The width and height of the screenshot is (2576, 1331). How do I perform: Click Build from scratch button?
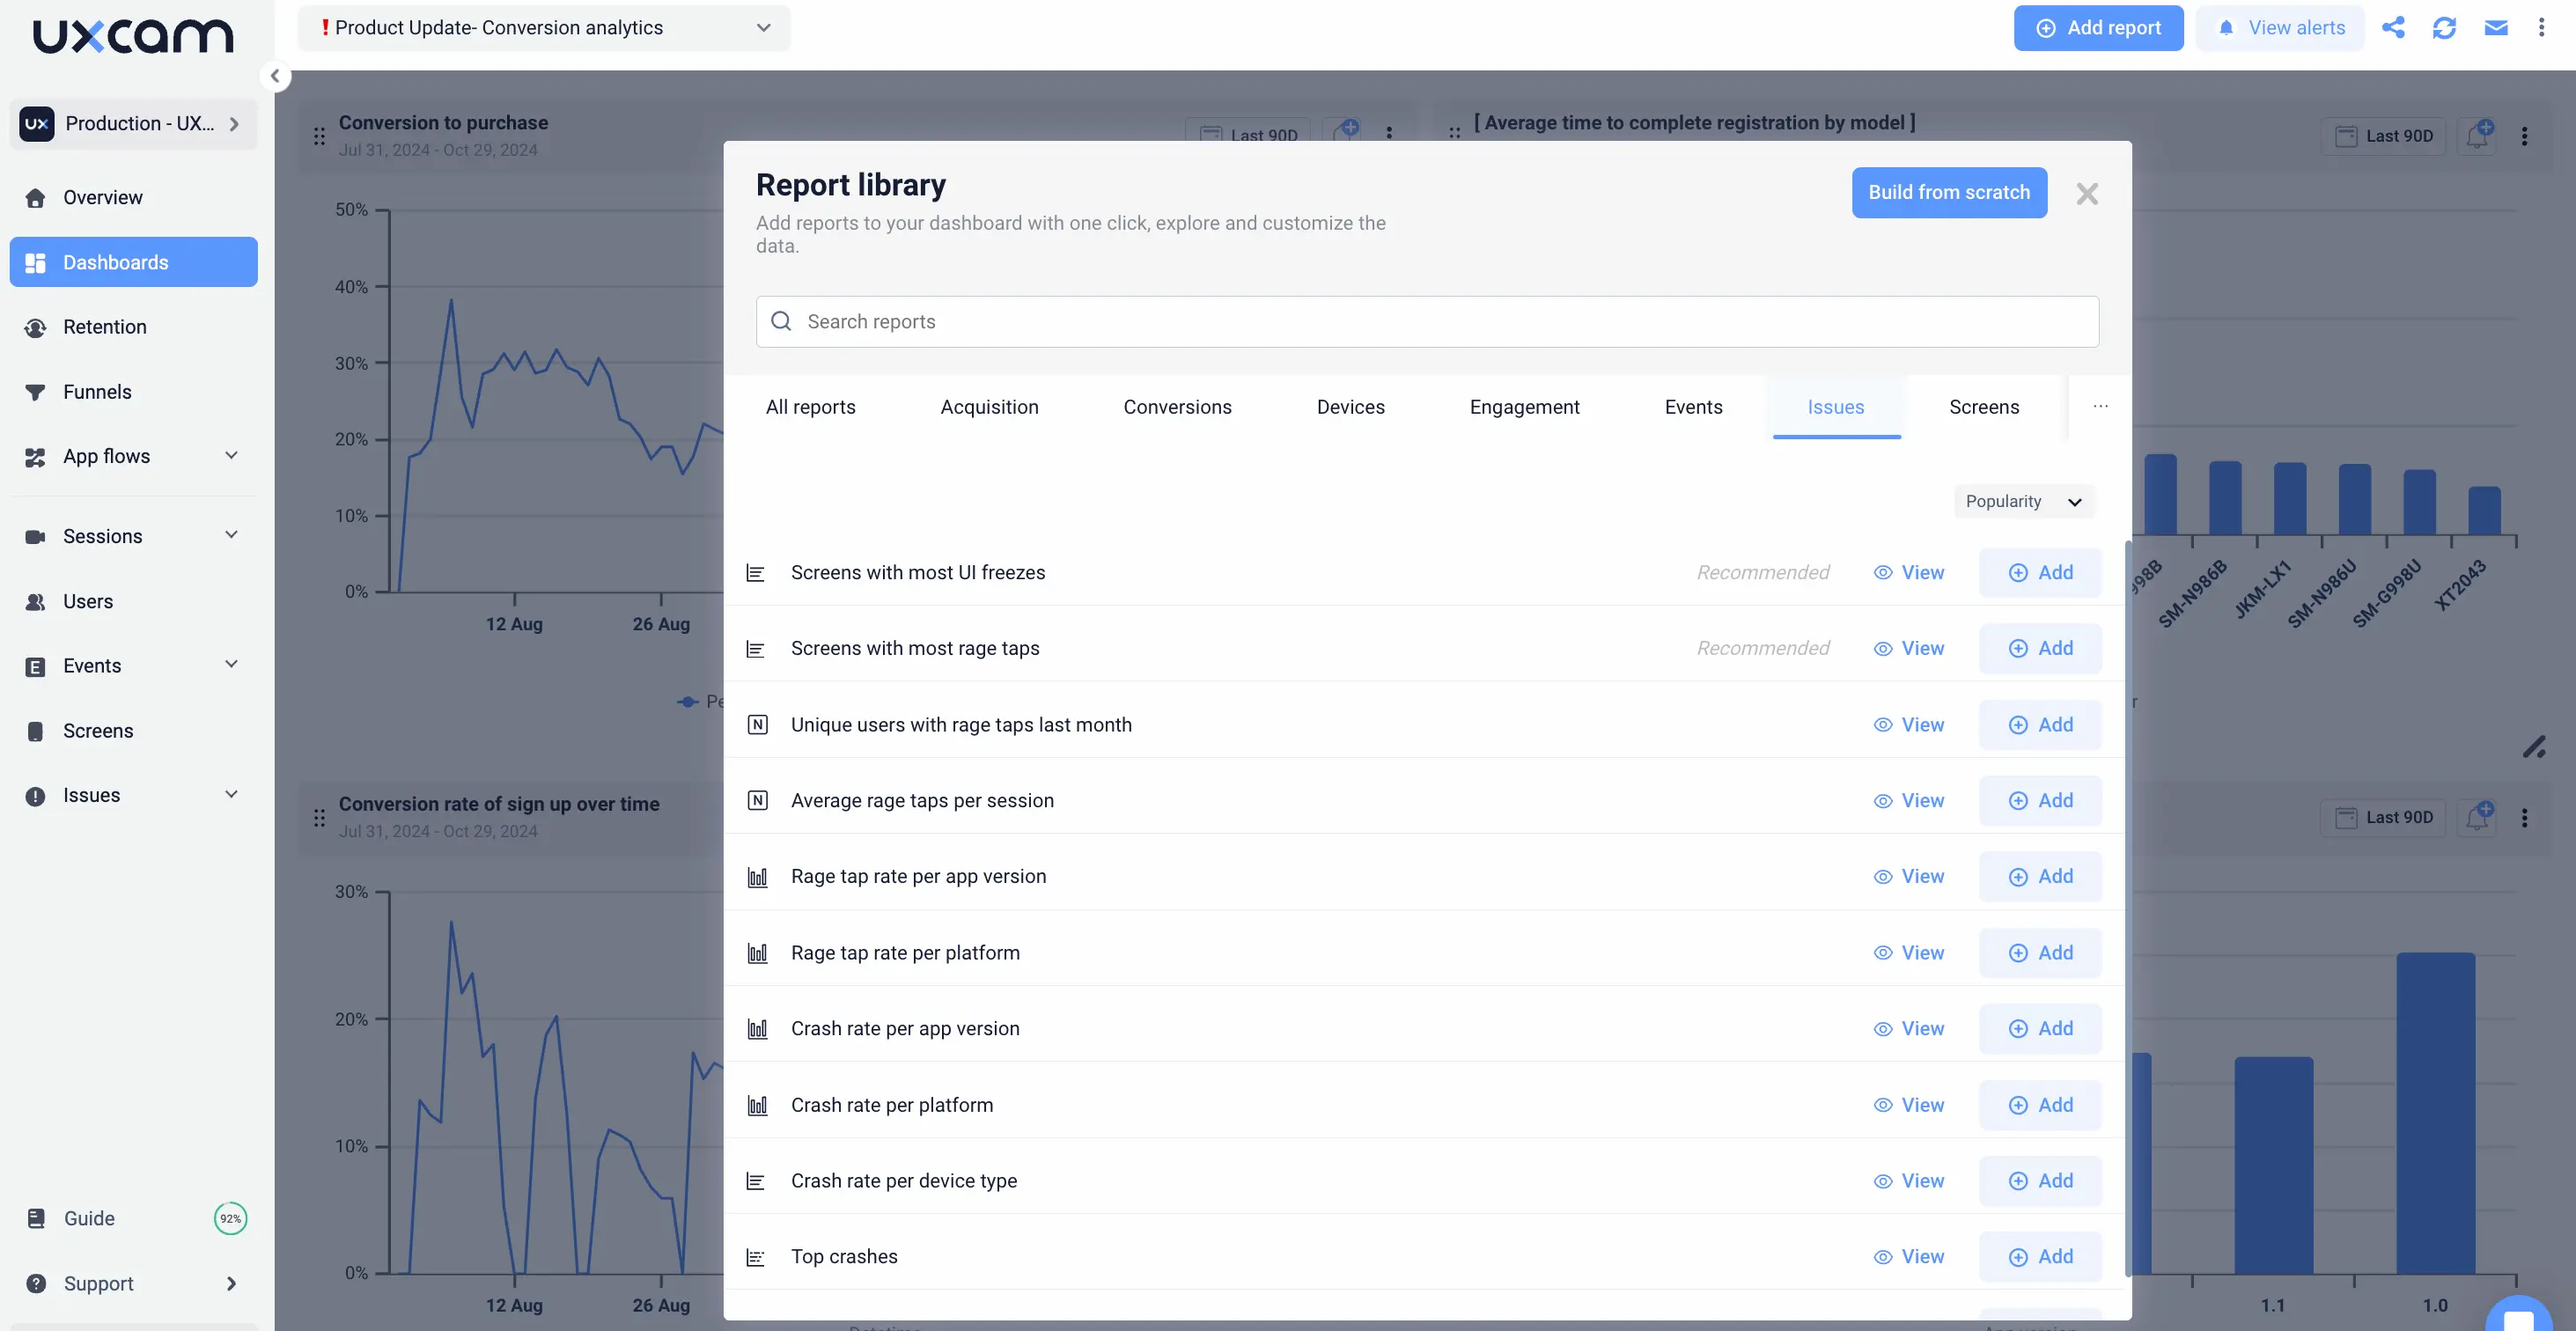click(1948, 192)
